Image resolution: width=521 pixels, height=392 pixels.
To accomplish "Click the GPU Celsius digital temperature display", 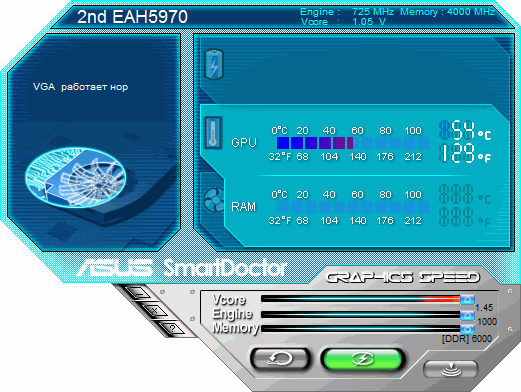I will point(465,130).
